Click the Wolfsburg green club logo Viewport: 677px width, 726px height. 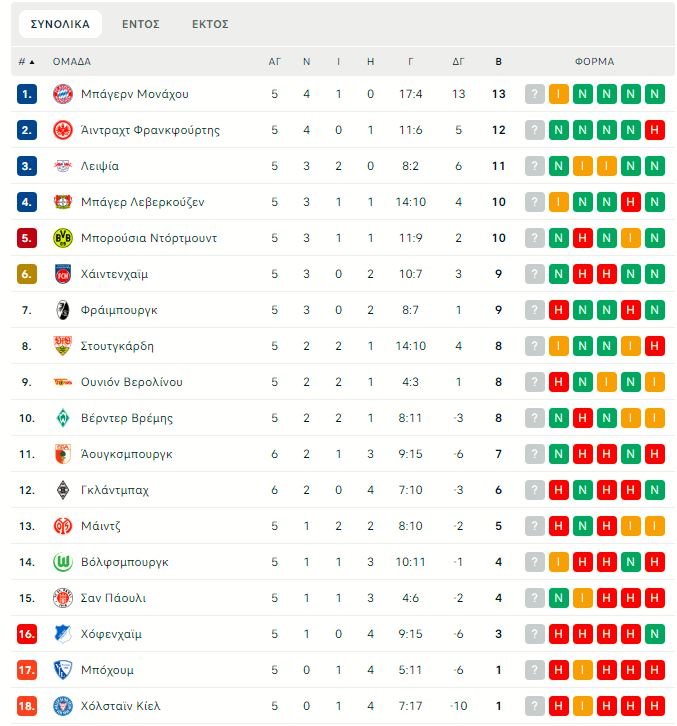coord(63,562)
